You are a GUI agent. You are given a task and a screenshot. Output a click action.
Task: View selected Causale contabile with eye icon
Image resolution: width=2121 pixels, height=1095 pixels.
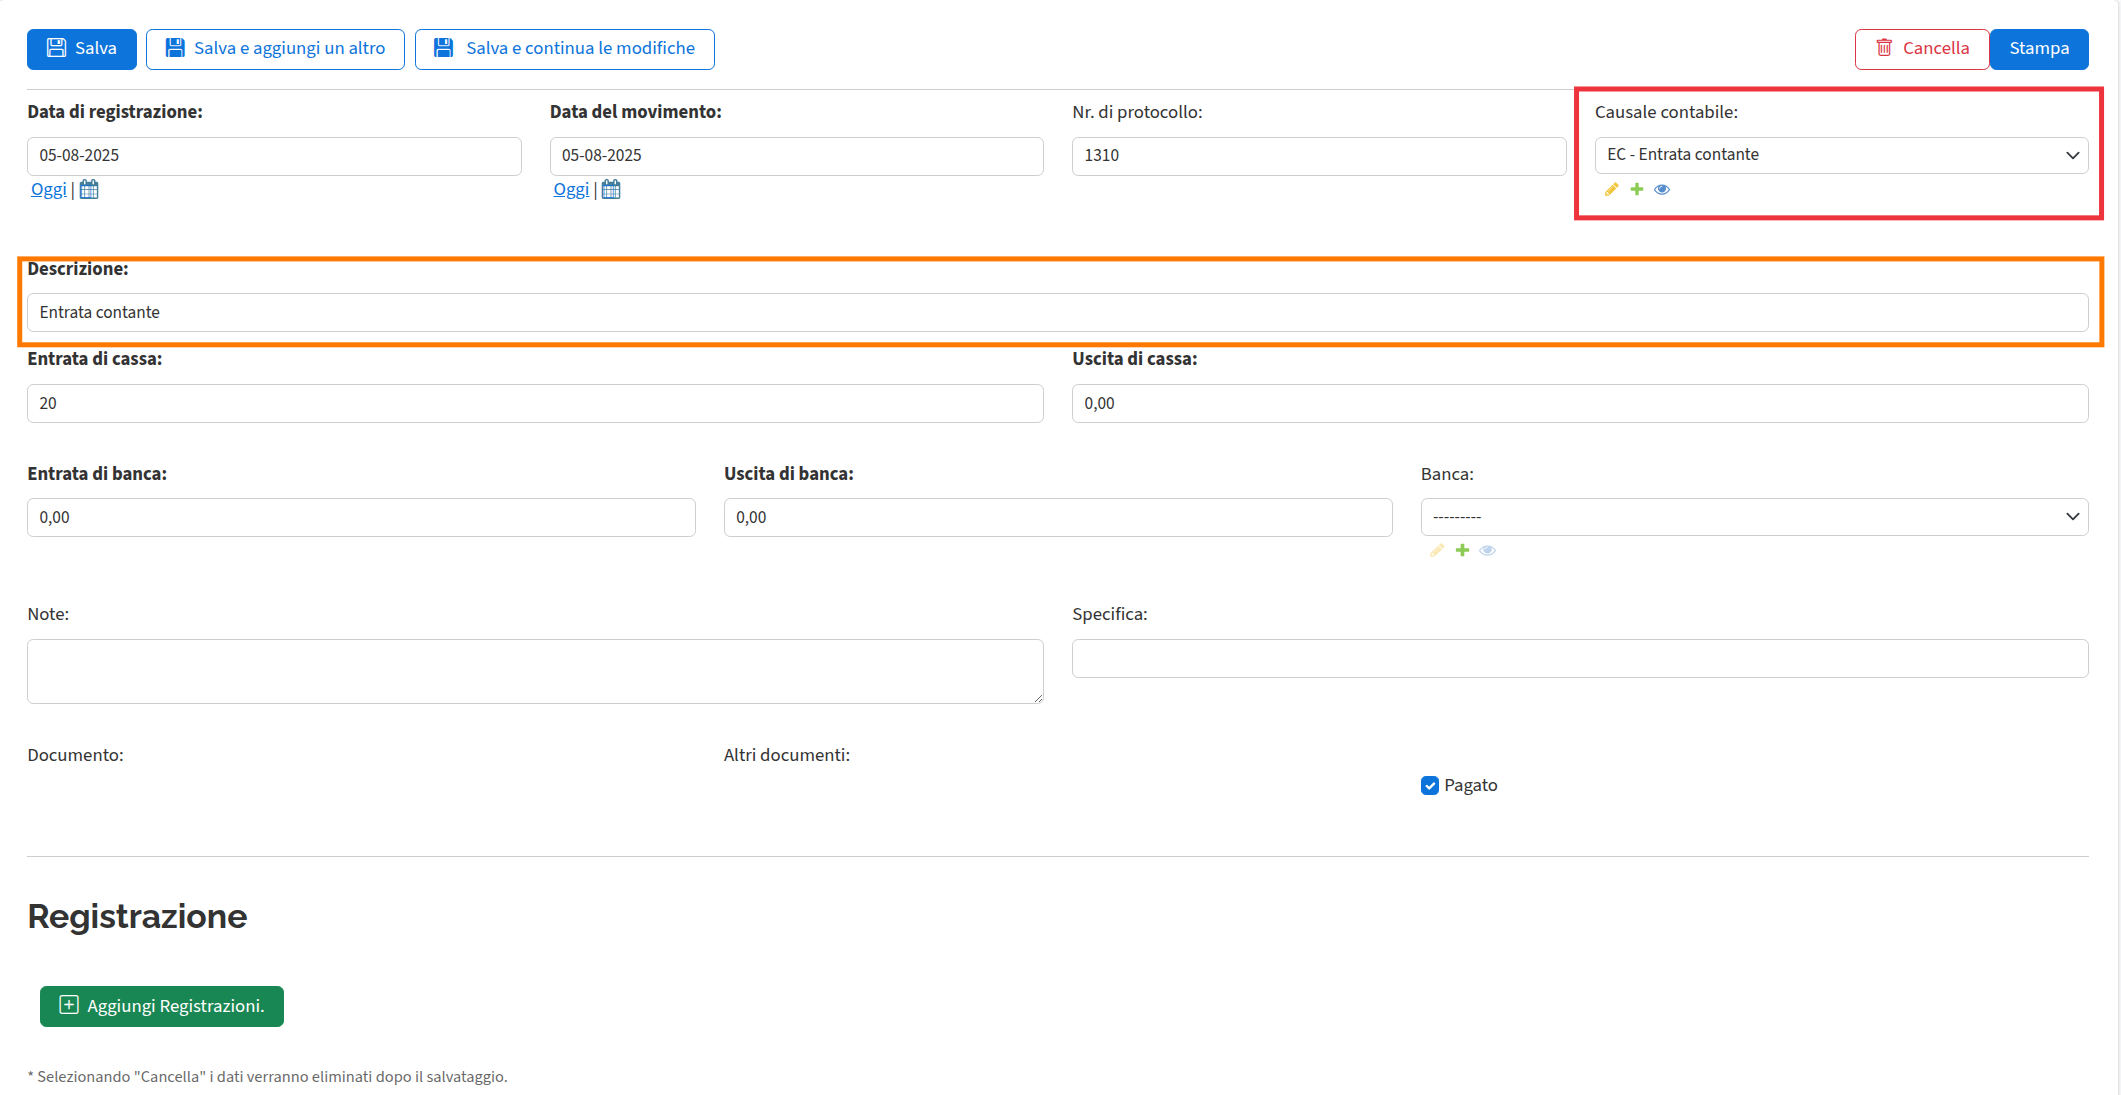coord(1662,189)
